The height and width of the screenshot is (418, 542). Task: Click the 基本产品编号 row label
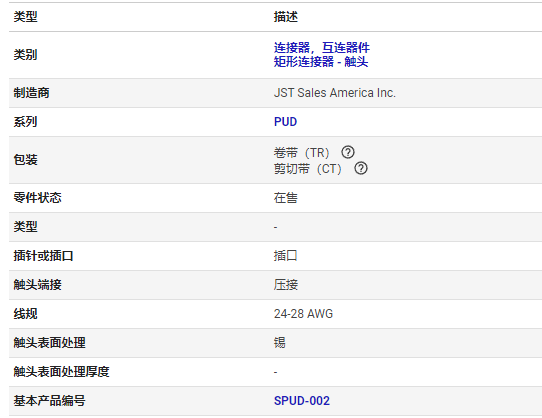coord(49,401)
